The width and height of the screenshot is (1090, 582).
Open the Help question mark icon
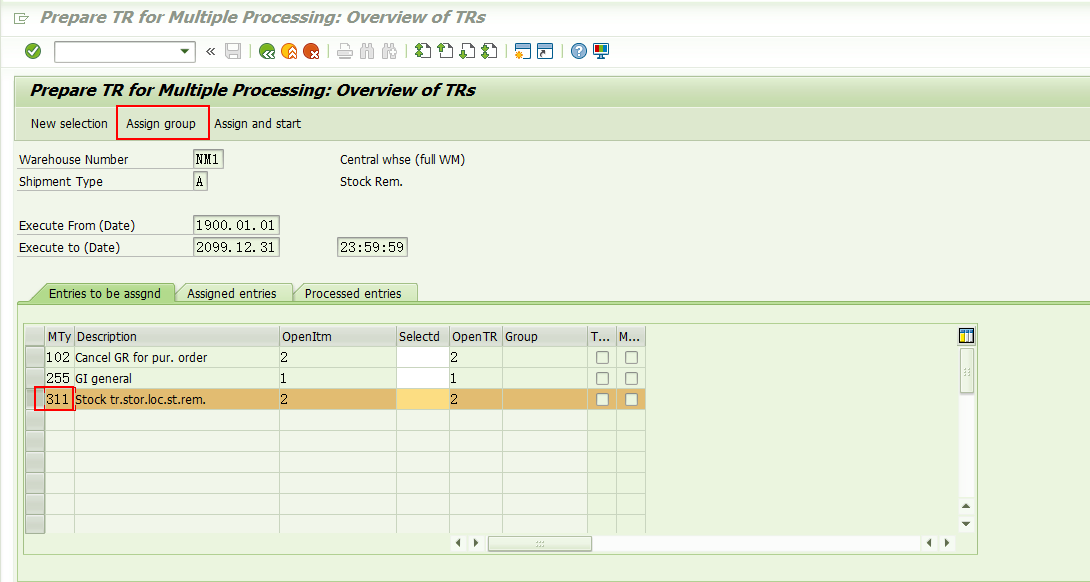click(x=578, y=51)
